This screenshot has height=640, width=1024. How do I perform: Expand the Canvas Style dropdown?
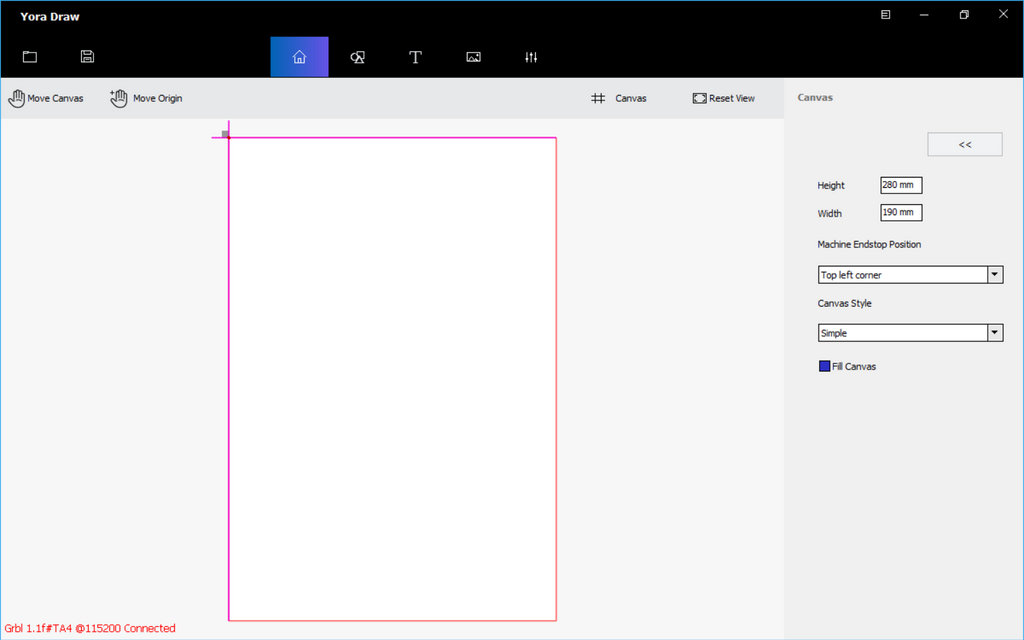994,333
